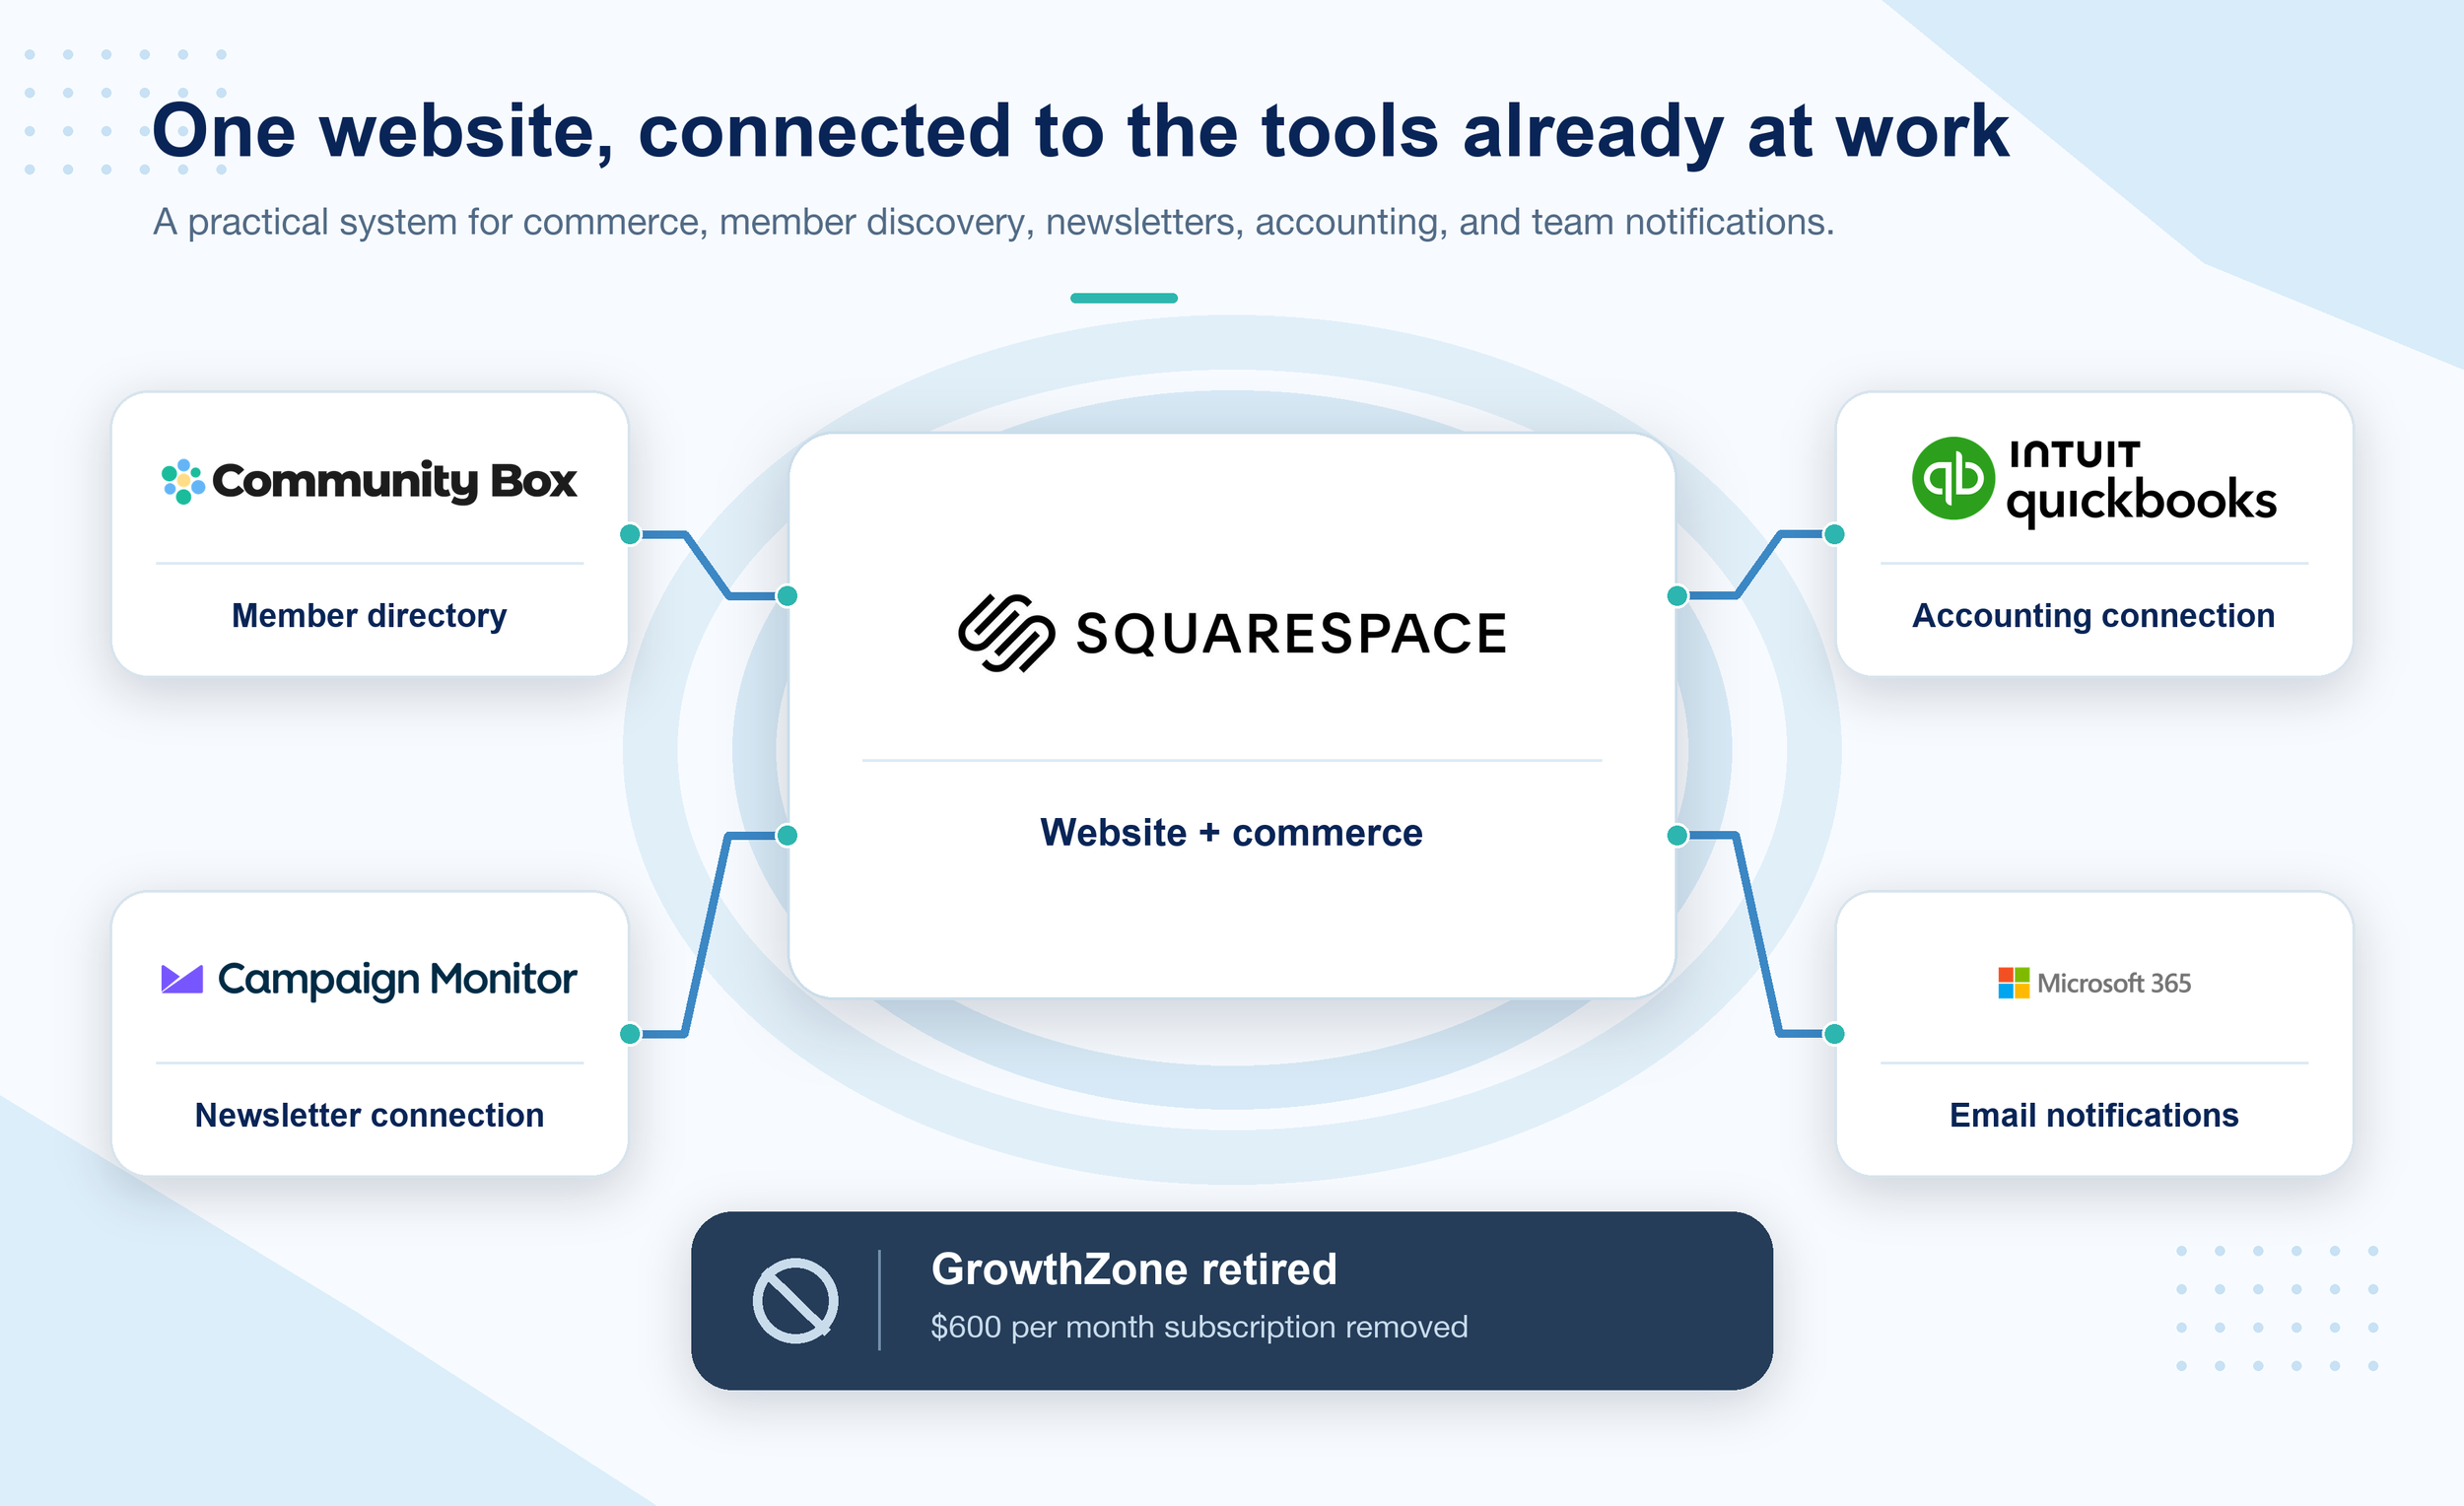Click the connector dot on QuickBooks card
Screen dimensions: 2464x1506
[1834, 534]
